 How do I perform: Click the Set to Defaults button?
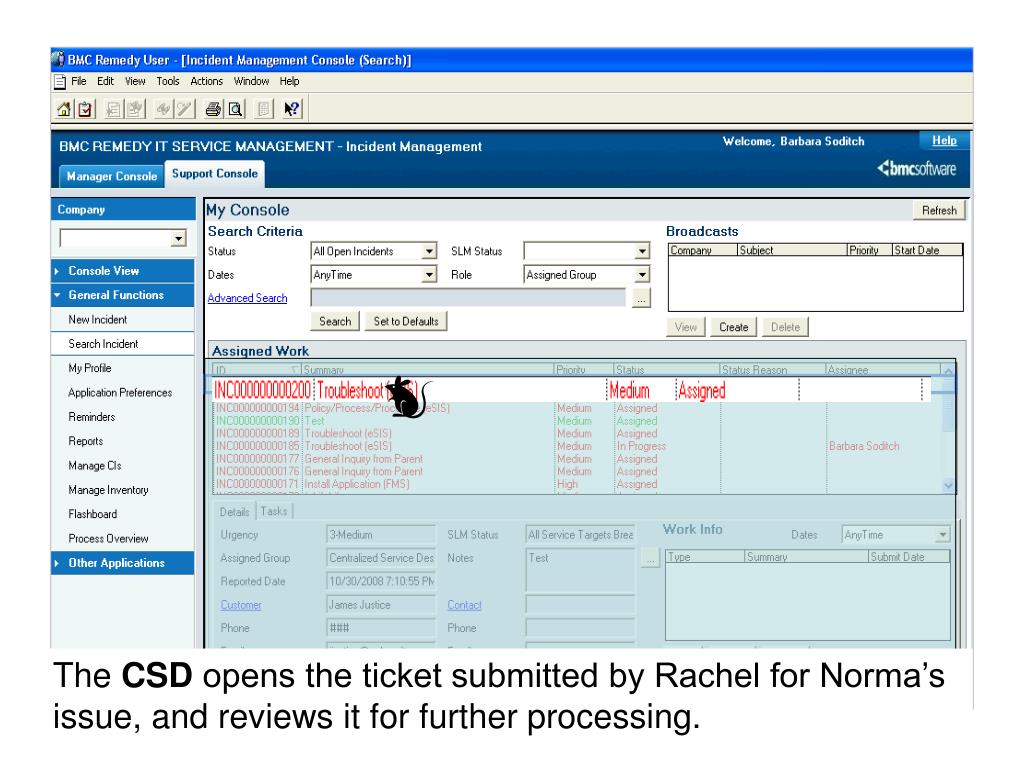click(x=406, y=321)
